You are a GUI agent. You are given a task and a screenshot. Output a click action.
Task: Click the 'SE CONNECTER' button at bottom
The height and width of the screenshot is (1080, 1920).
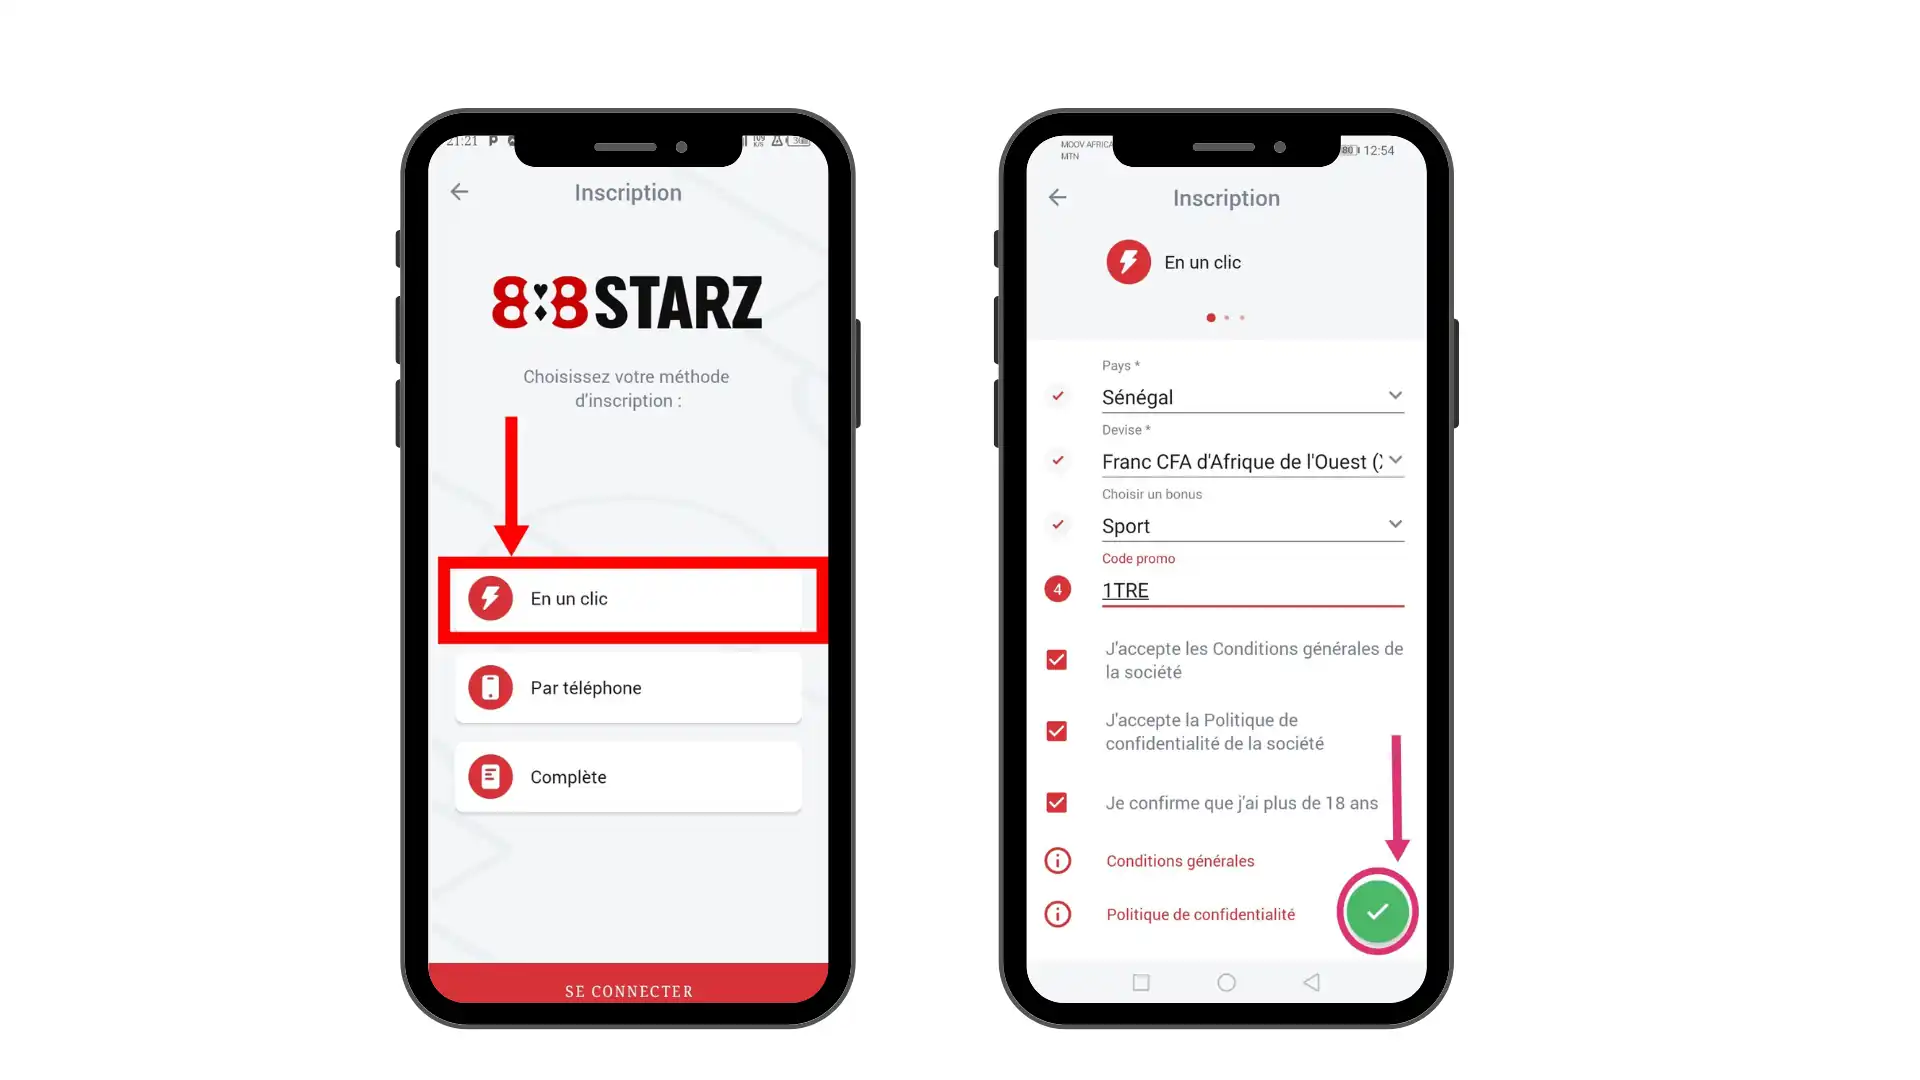(x=628, y=990)
